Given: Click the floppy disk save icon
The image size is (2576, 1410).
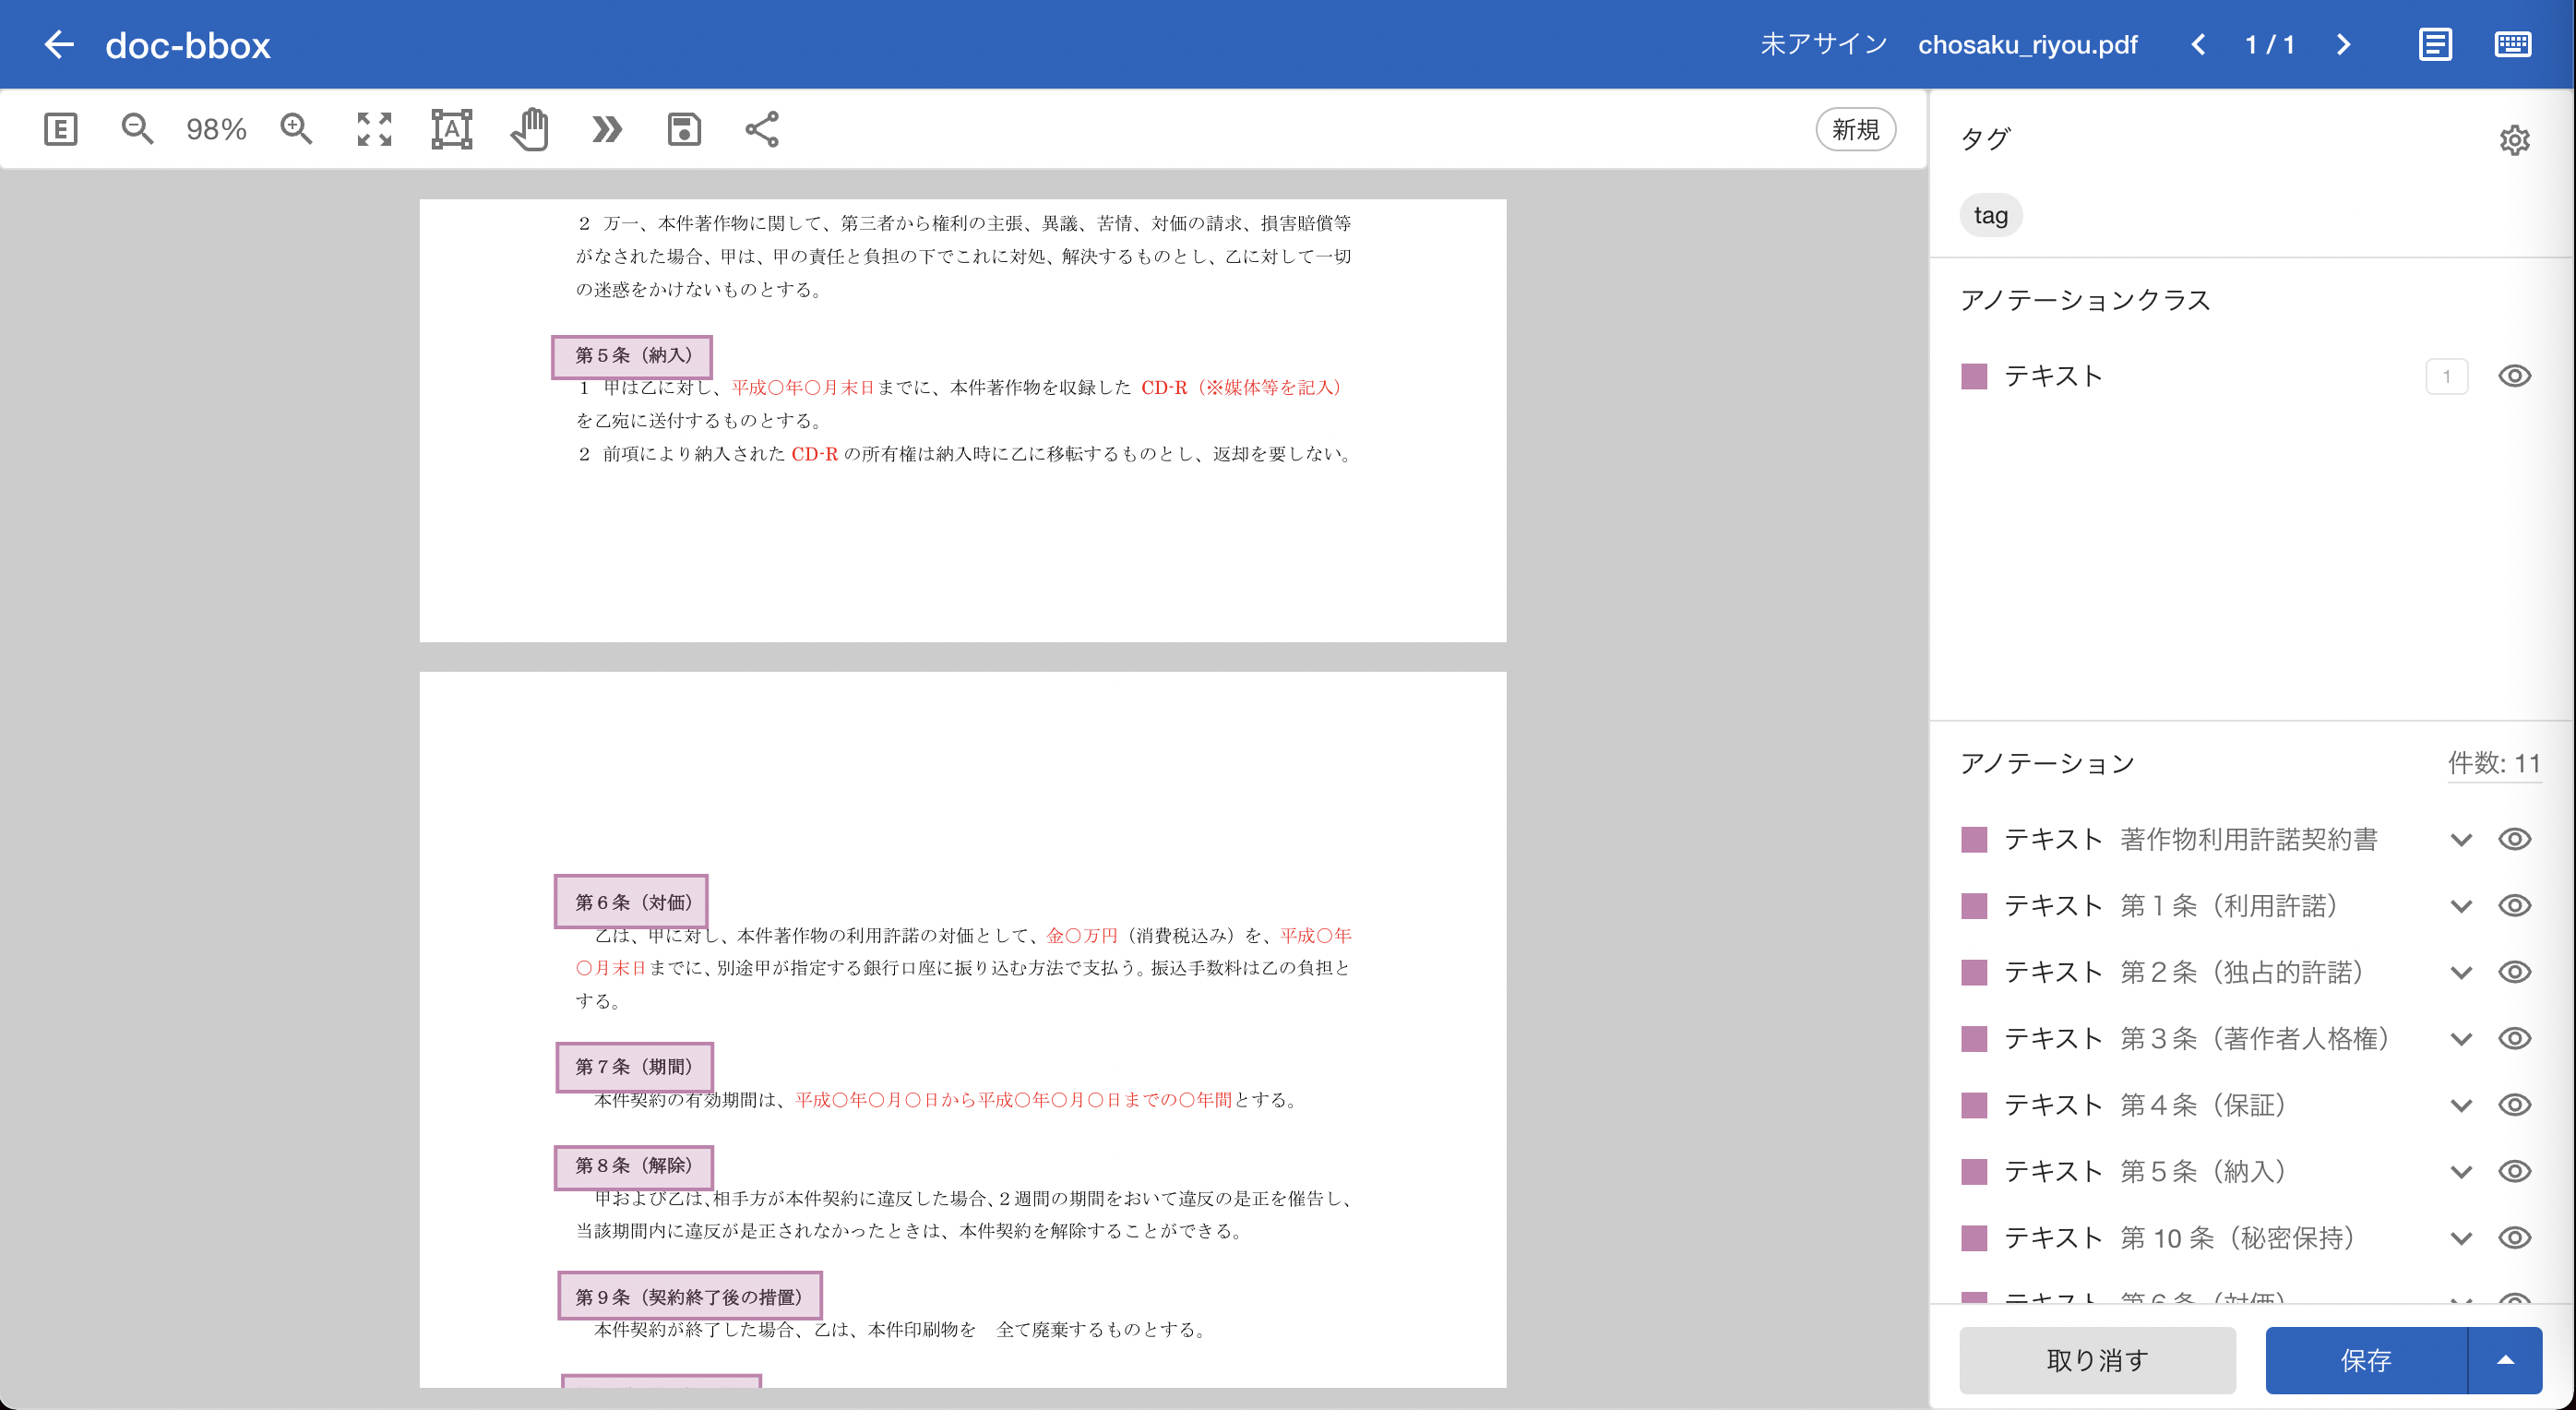Looking at the screenshot, I should point(684,129).
